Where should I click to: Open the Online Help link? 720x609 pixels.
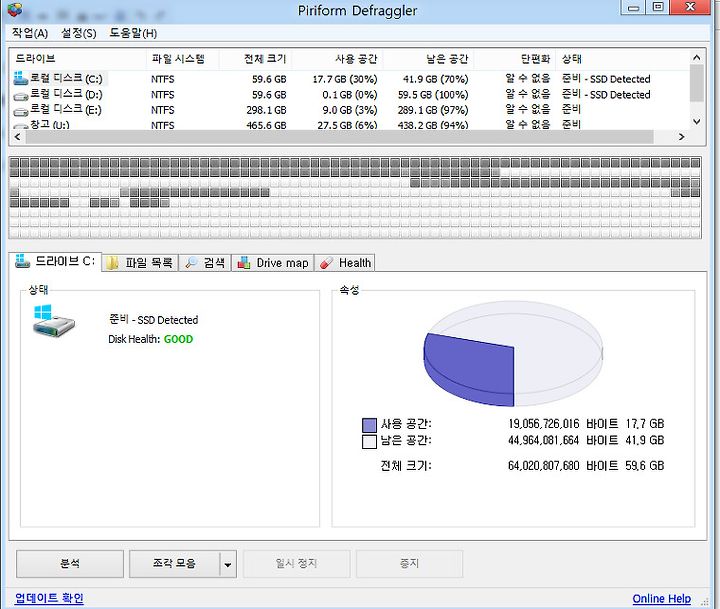pyautogui.click(x=661, y=598)
